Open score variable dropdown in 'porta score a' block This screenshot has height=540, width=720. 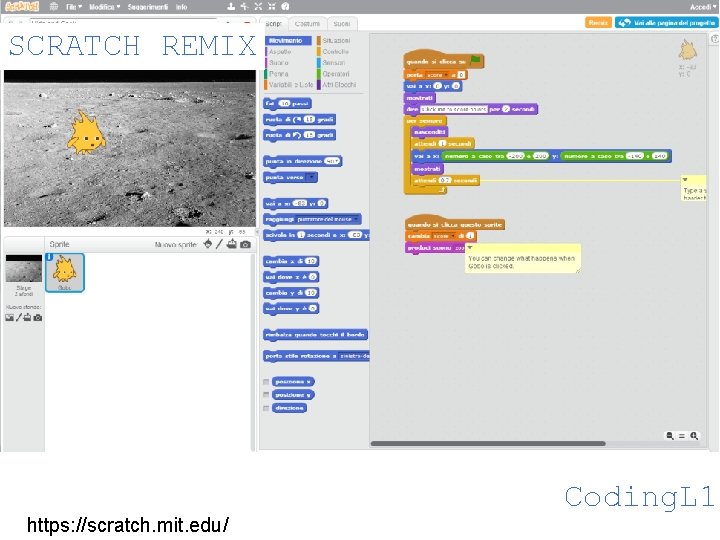pyautogui.click(x=437, y=75)
